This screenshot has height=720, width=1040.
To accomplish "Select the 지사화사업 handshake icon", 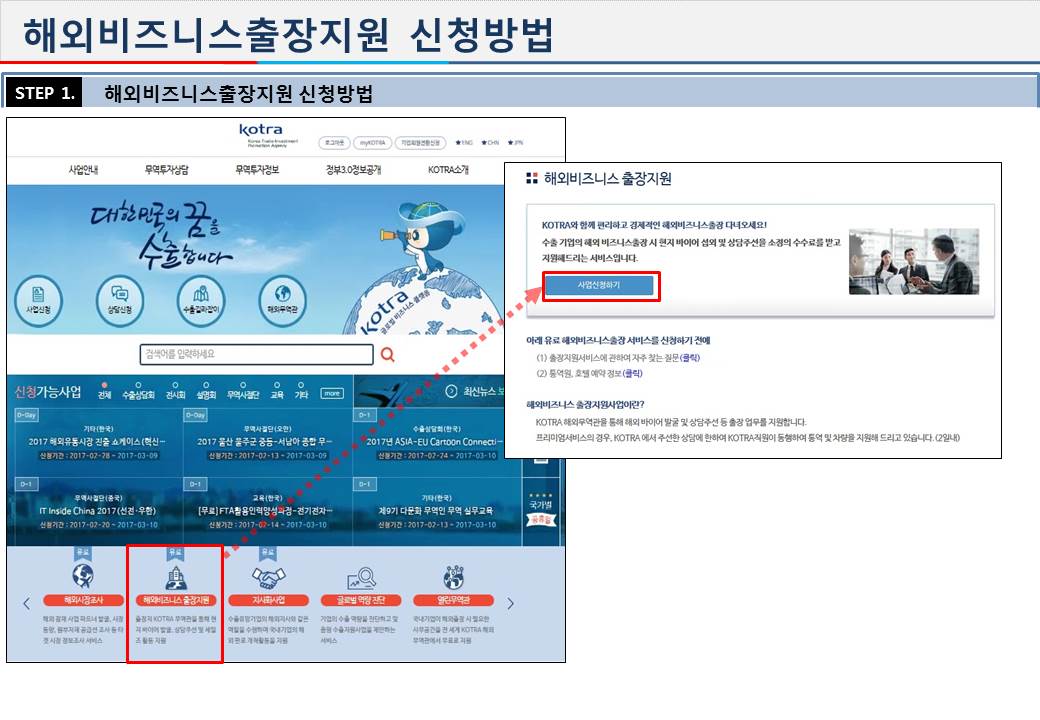I will tap(269, 578).
